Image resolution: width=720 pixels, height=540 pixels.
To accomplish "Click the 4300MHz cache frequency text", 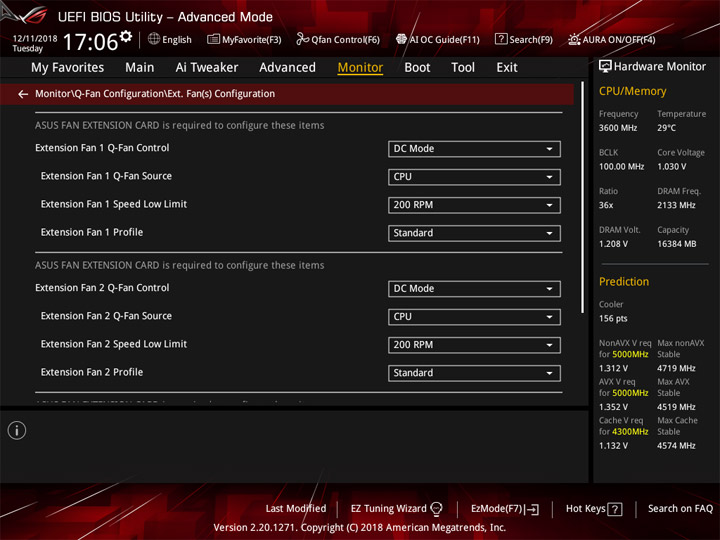I will [x=630, y=432].
